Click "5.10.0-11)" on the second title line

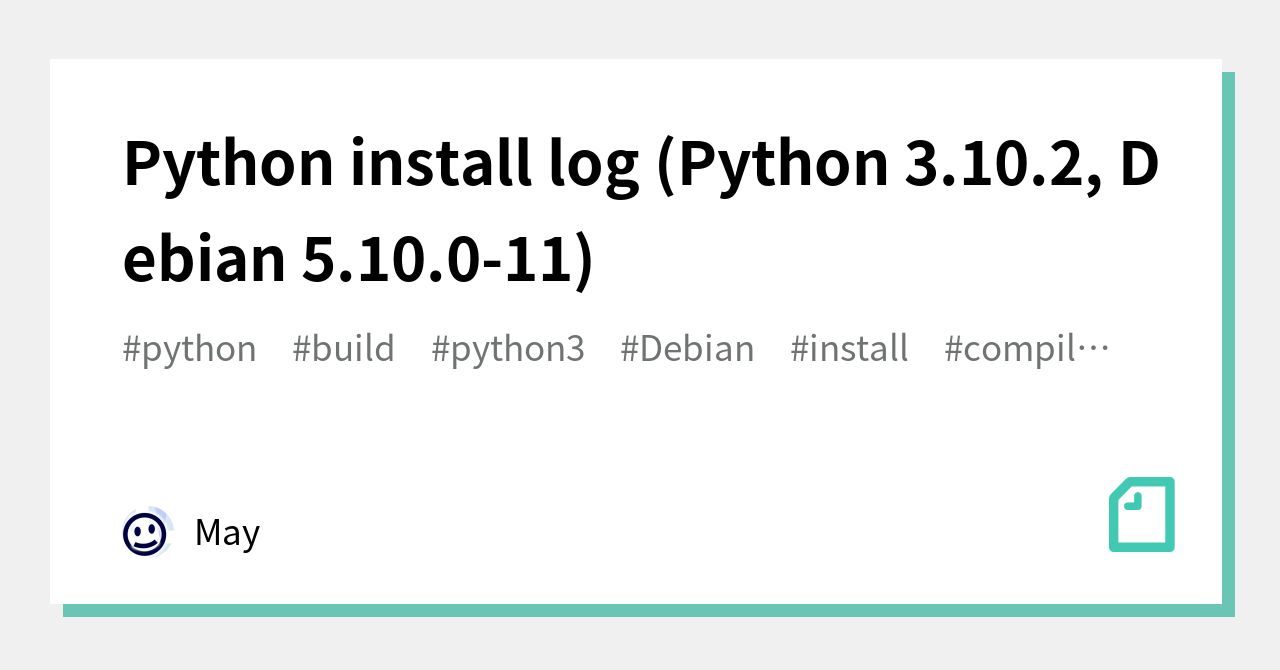(x=447, y=258)
